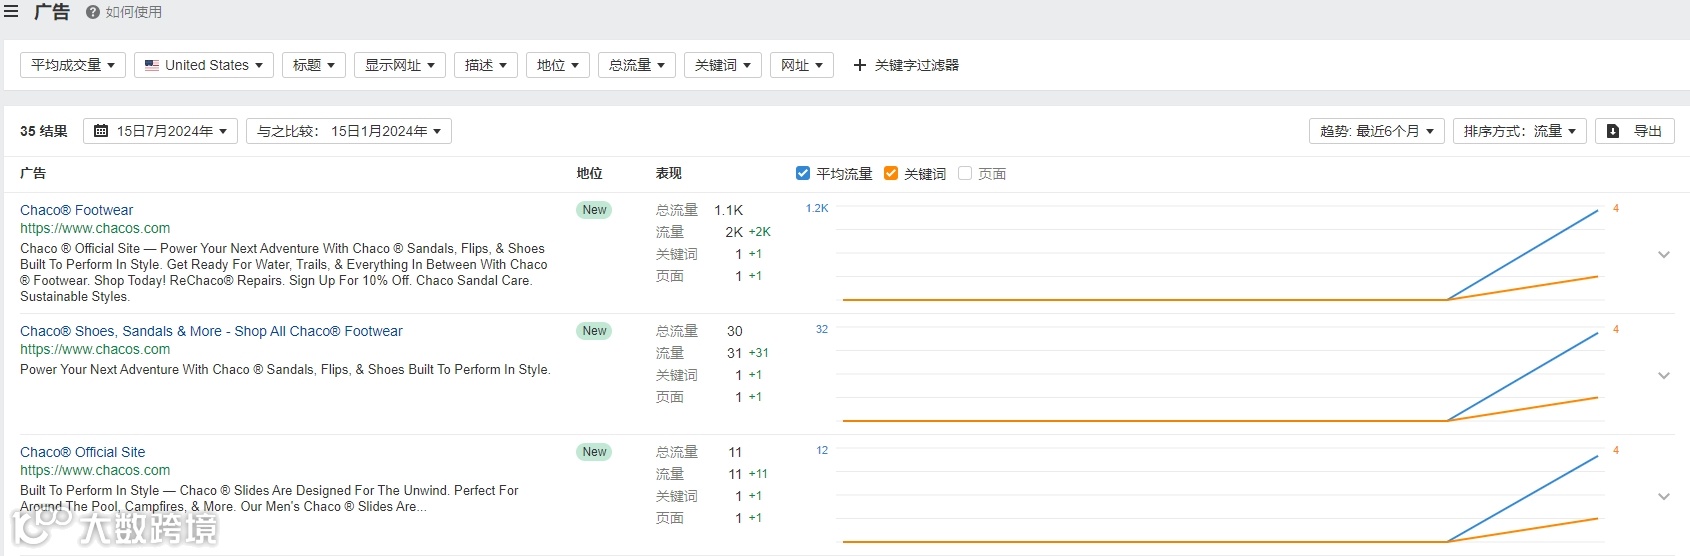Open the 总流量 filter menu
The image size is (1690, 556).
637,65
